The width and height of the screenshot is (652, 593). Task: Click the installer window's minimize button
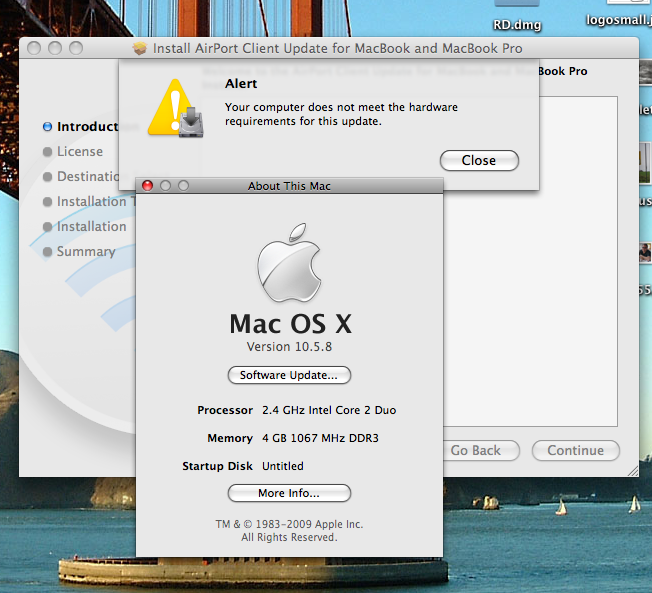click(x=55, y=48)
